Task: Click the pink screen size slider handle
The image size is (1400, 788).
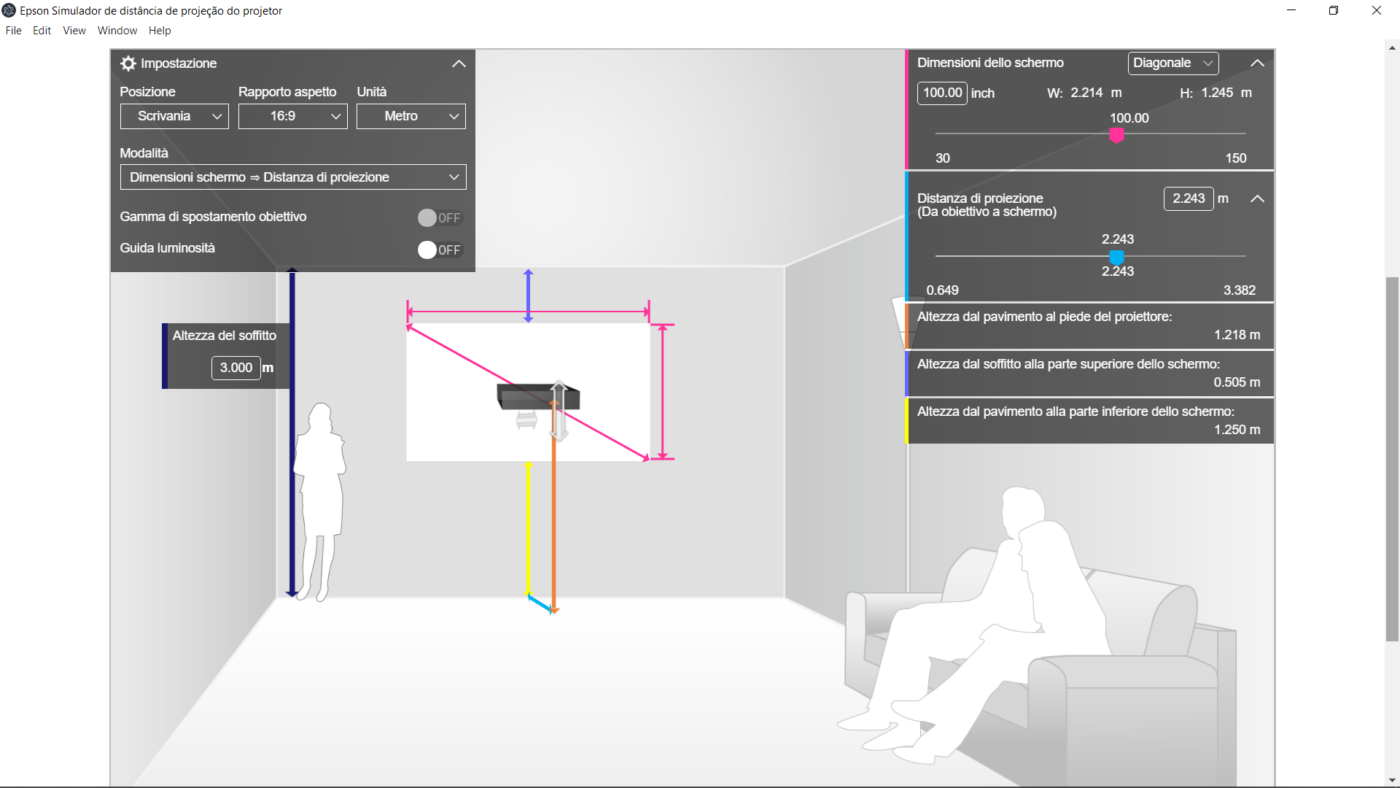Action: tap(1117, 135)
